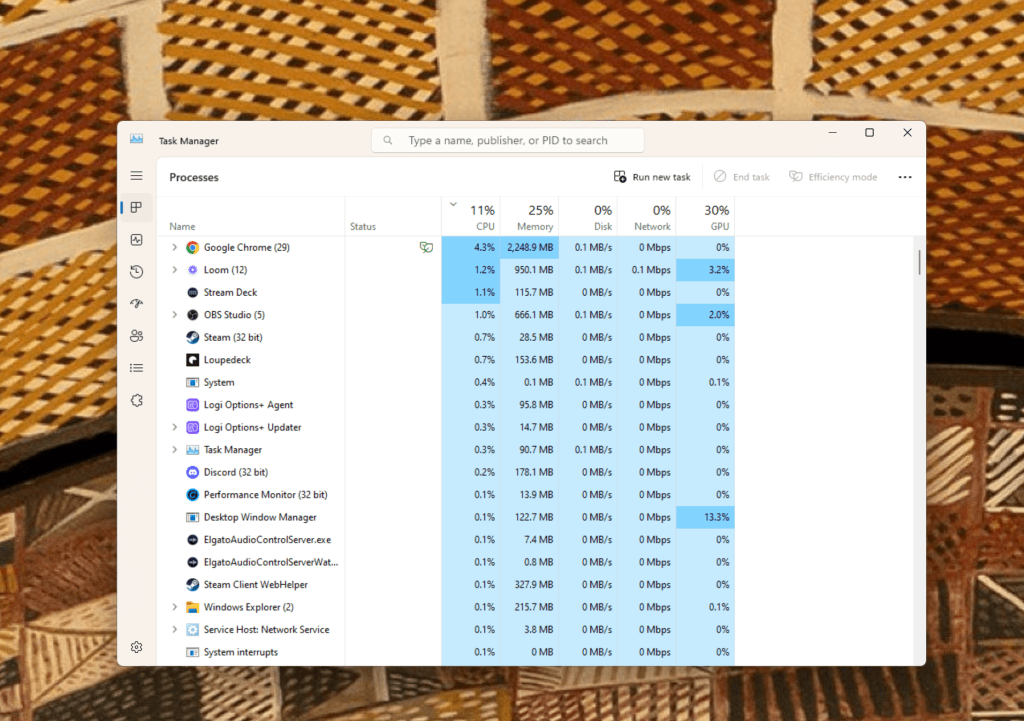Minimize the Task Manager window
Image resolution: width=1024 pixels, height=721 pixels.
[x=832, y=133]
